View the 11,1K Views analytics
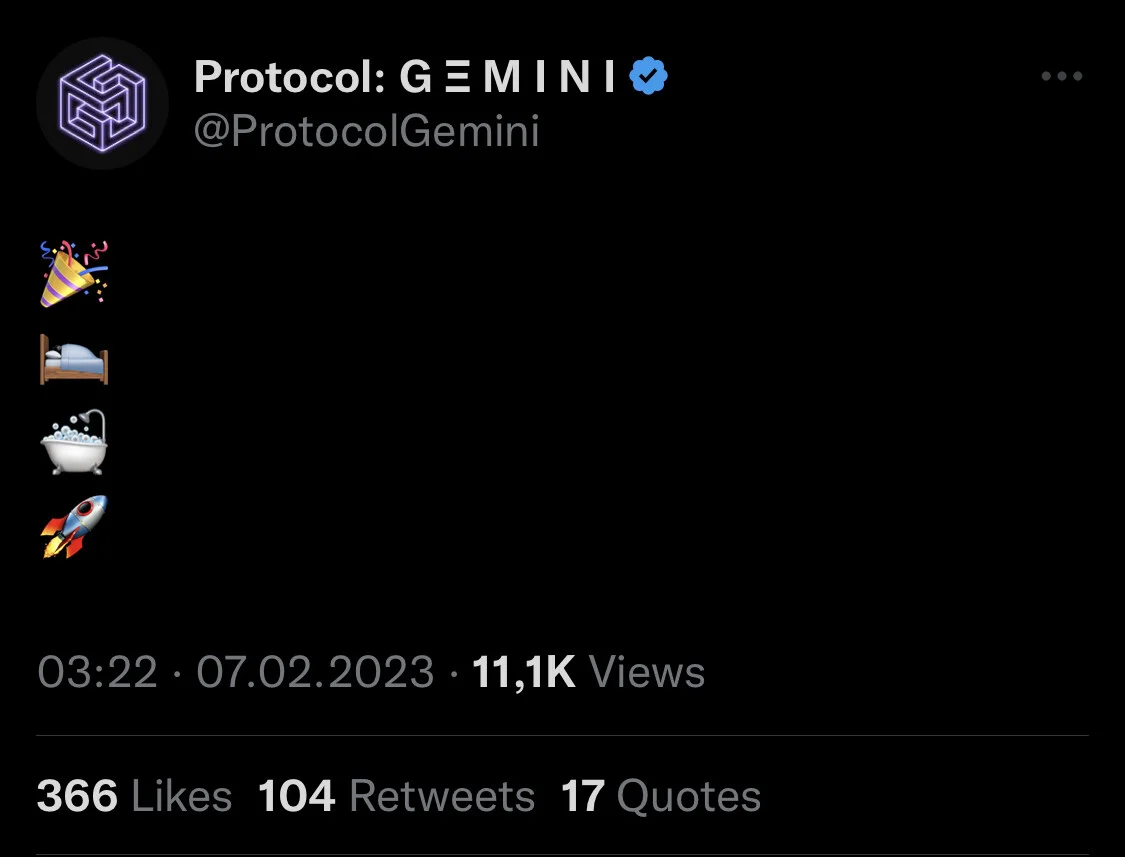Screen dimensions: 1125x857 [588, 673]
